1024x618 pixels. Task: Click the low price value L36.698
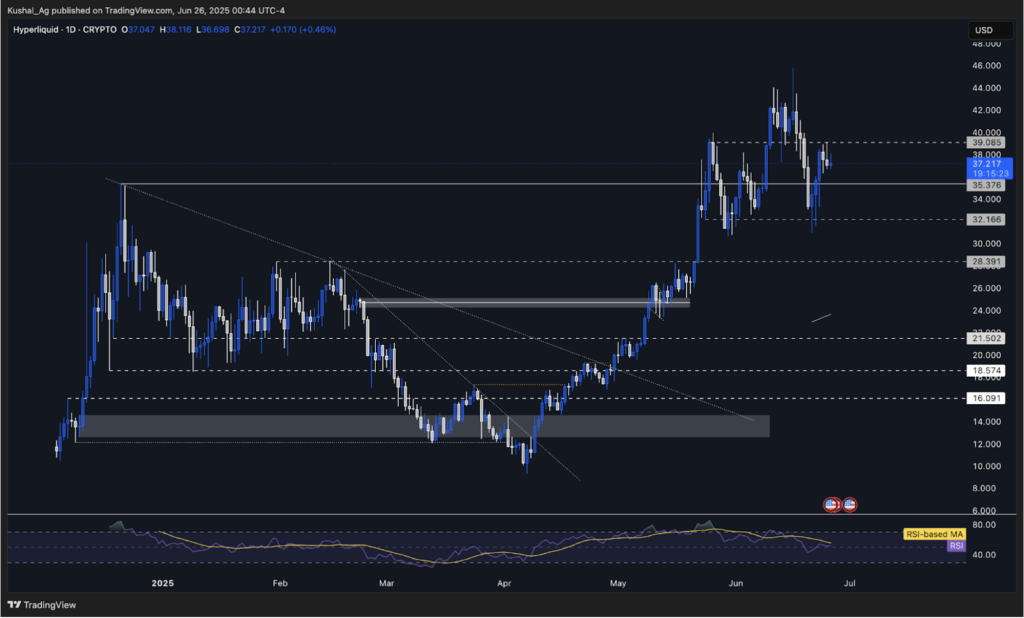(x=213, y=29)
